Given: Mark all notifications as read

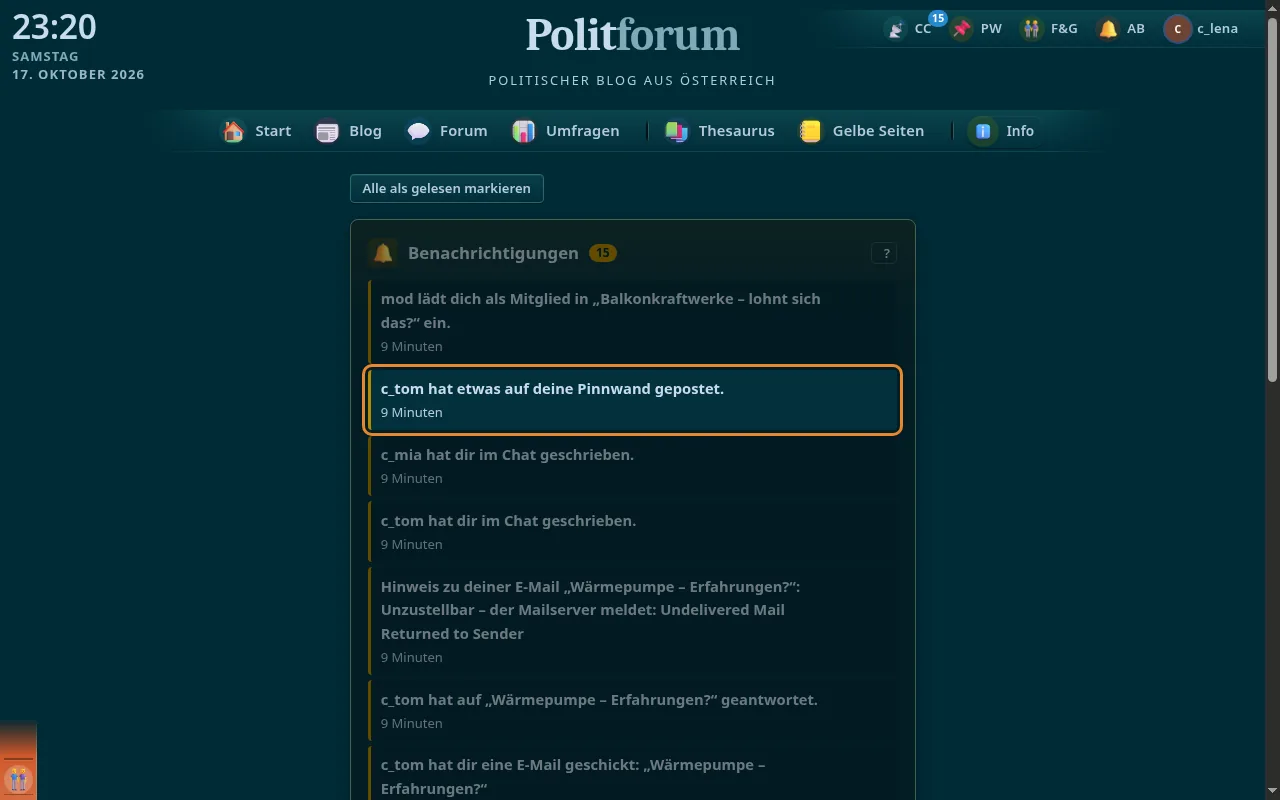Looking at the screenshot, I should [447, 188].
